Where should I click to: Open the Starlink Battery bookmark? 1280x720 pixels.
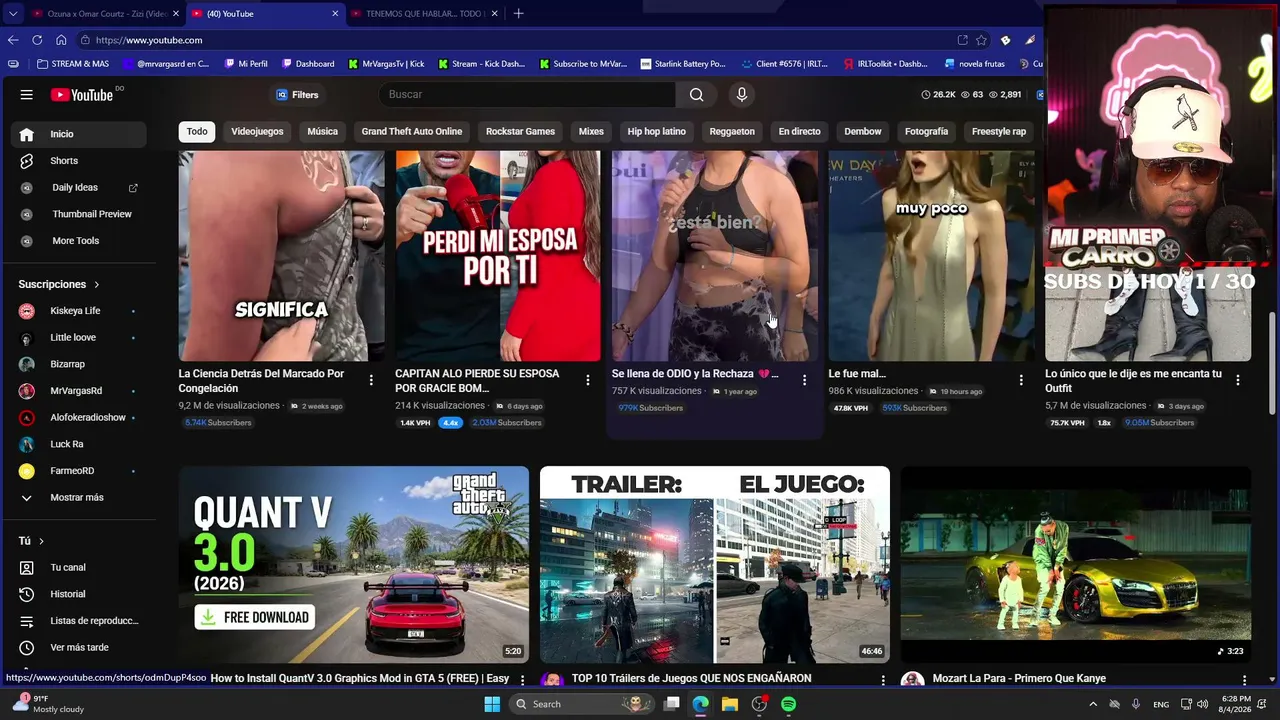coord(683,64)
